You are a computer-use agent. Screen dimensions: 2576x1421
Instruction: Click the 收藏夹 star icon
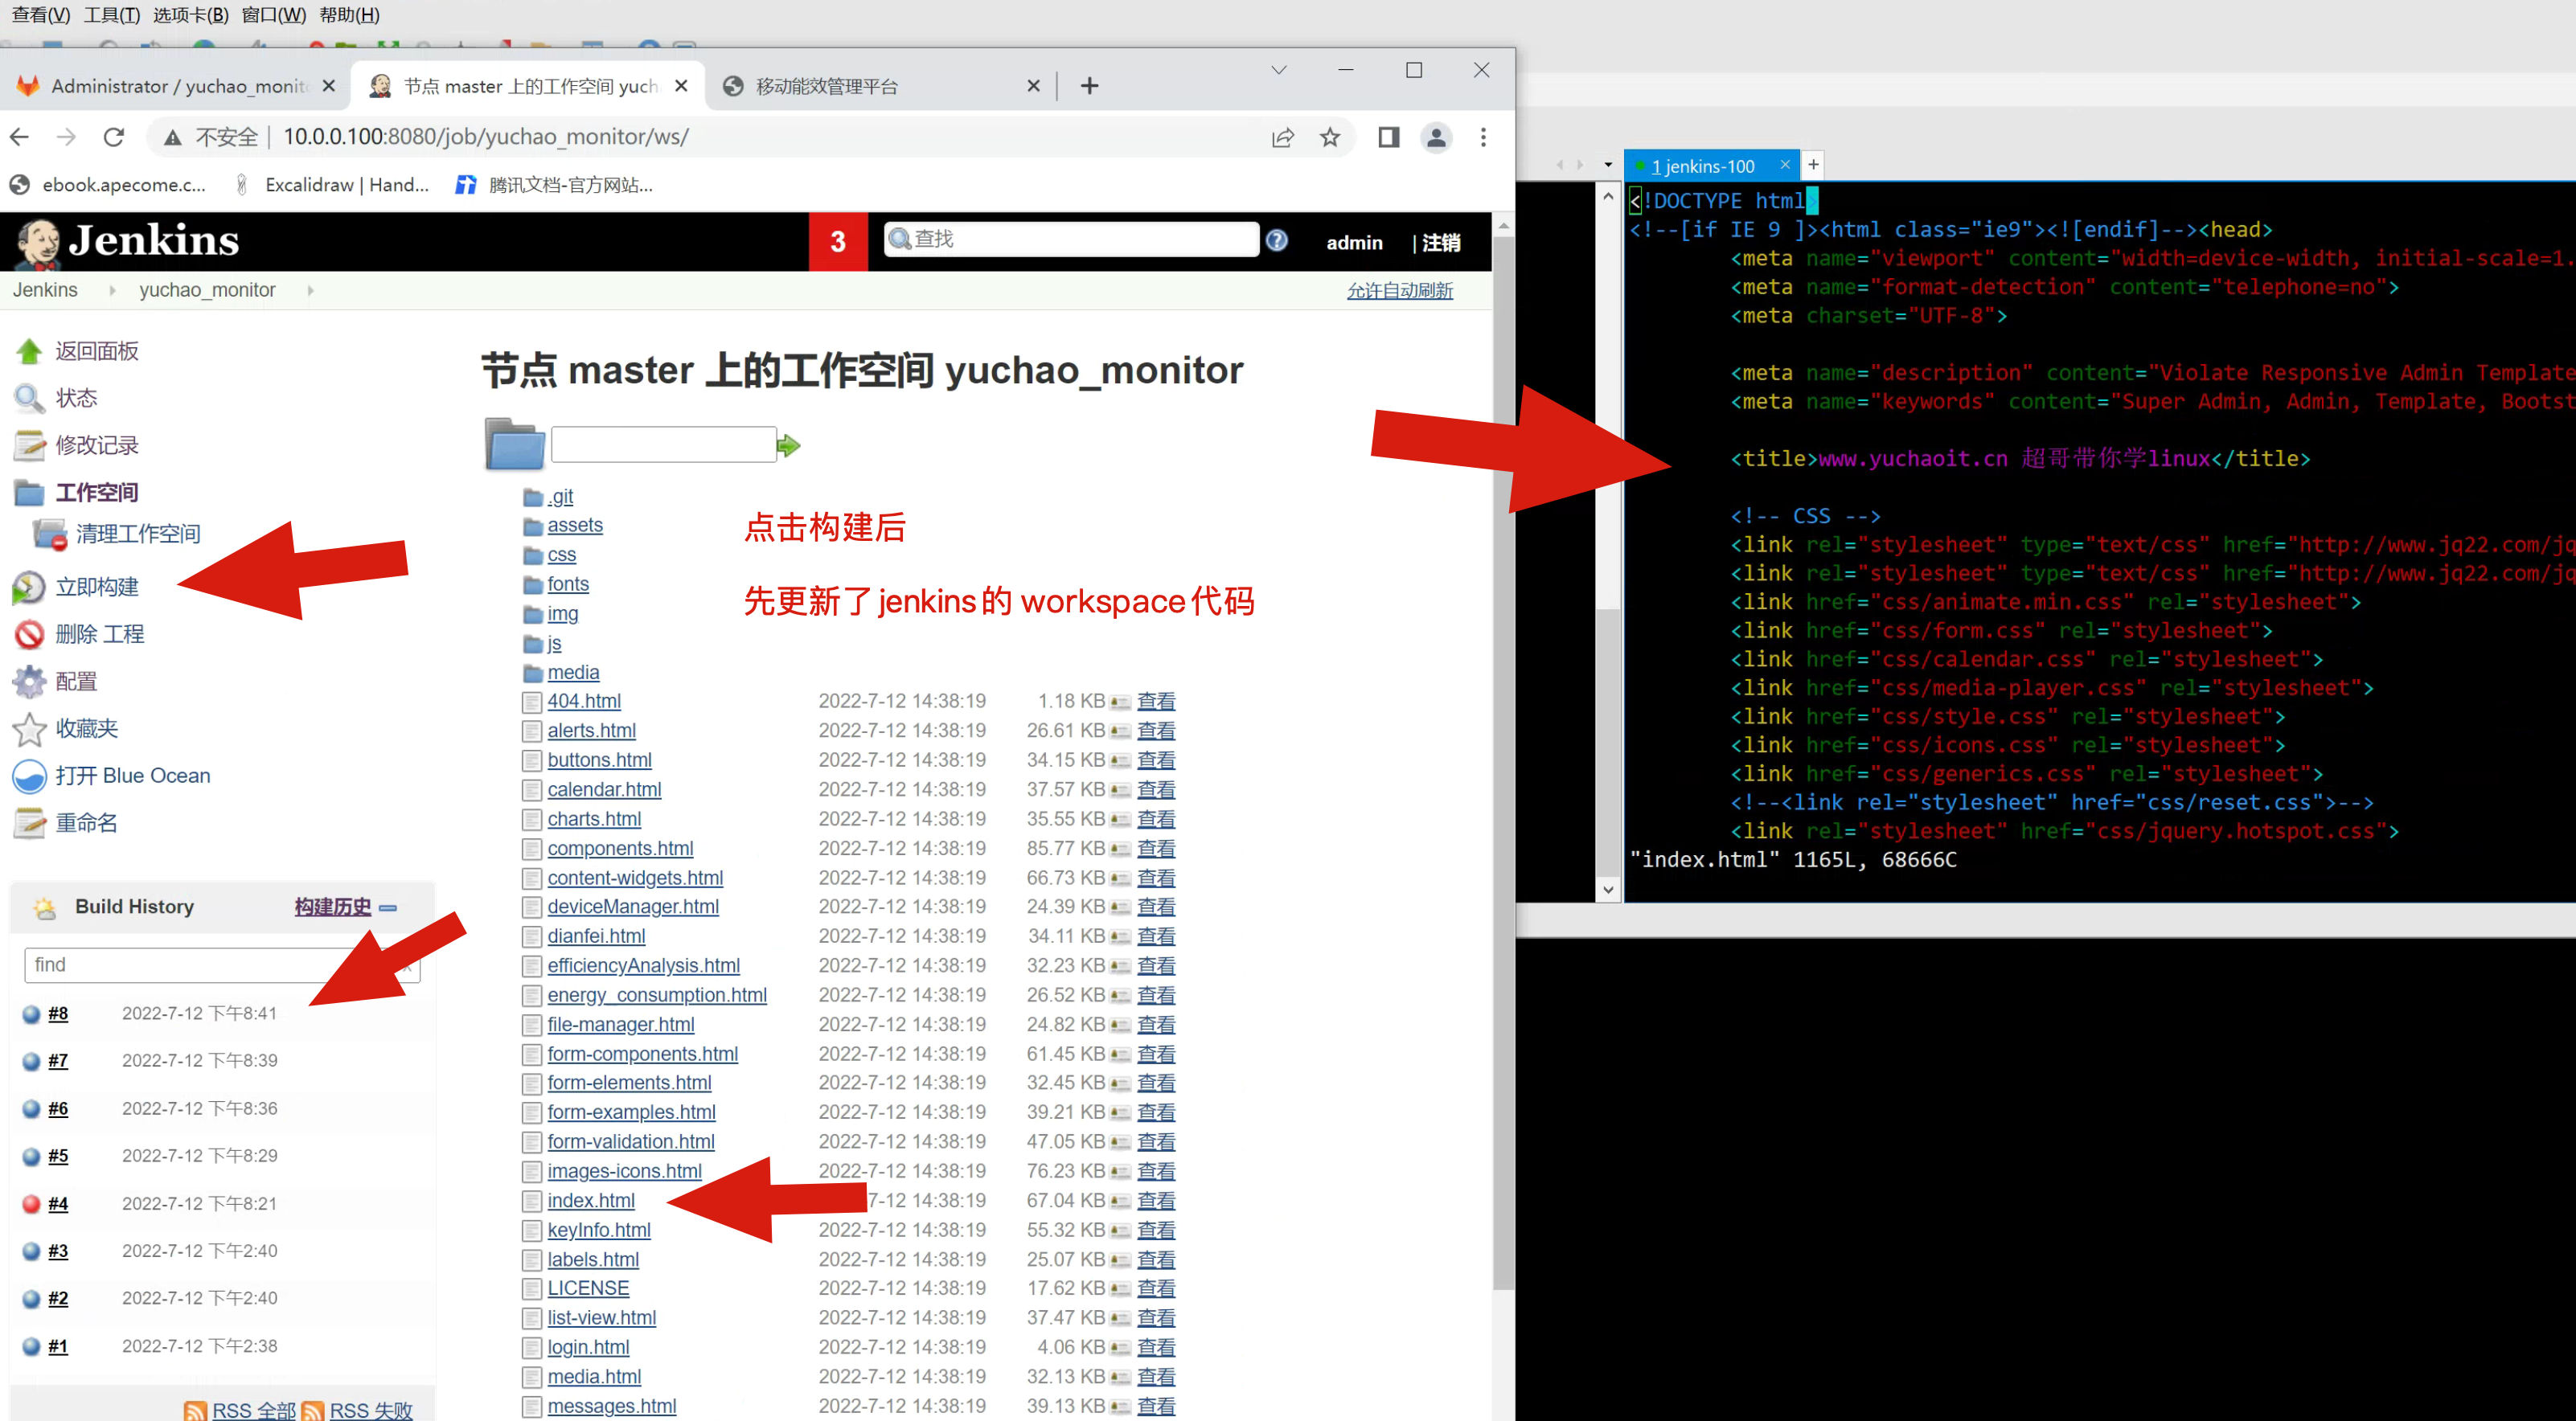point(29,729)
